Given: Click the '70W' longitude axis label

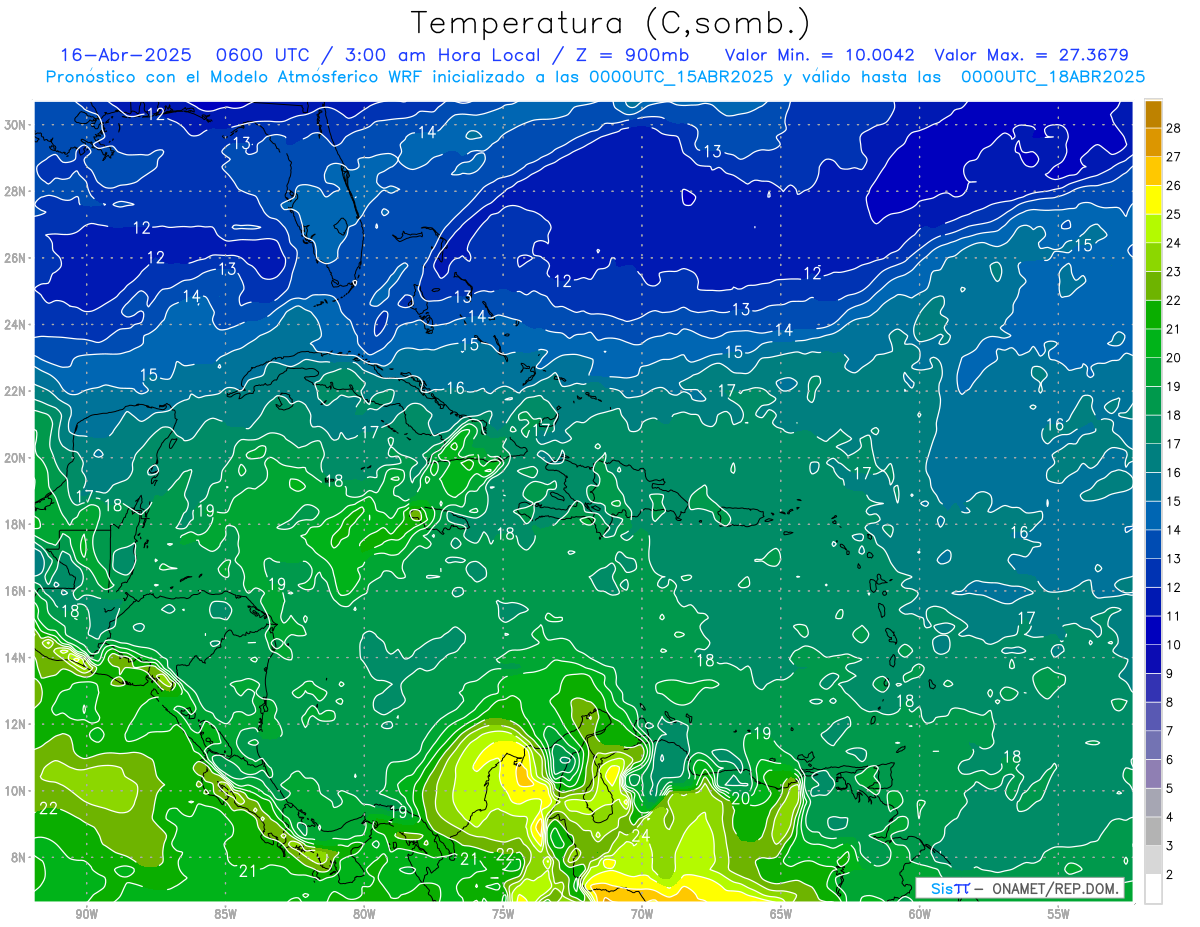Looking at the screenshot, I should (642, 914).
